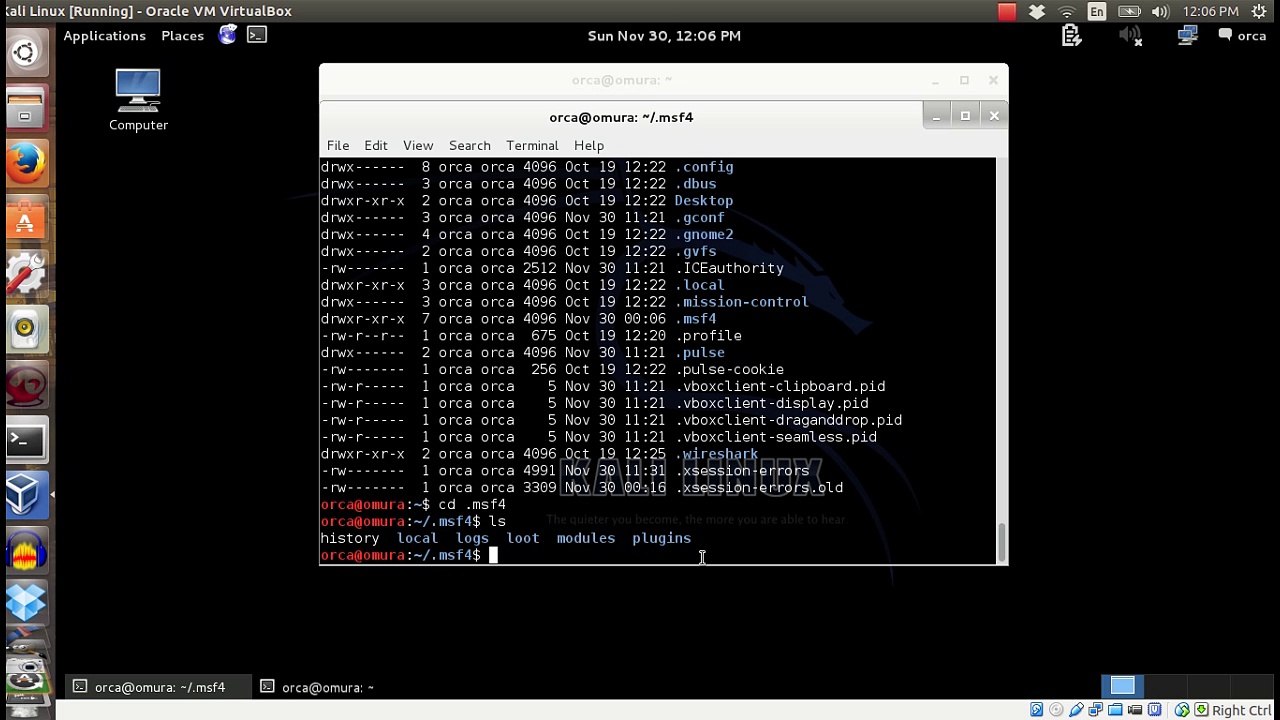Click the Kali battery status icon
This screenshot has height=720, width=1280.
pos(1071,36)
